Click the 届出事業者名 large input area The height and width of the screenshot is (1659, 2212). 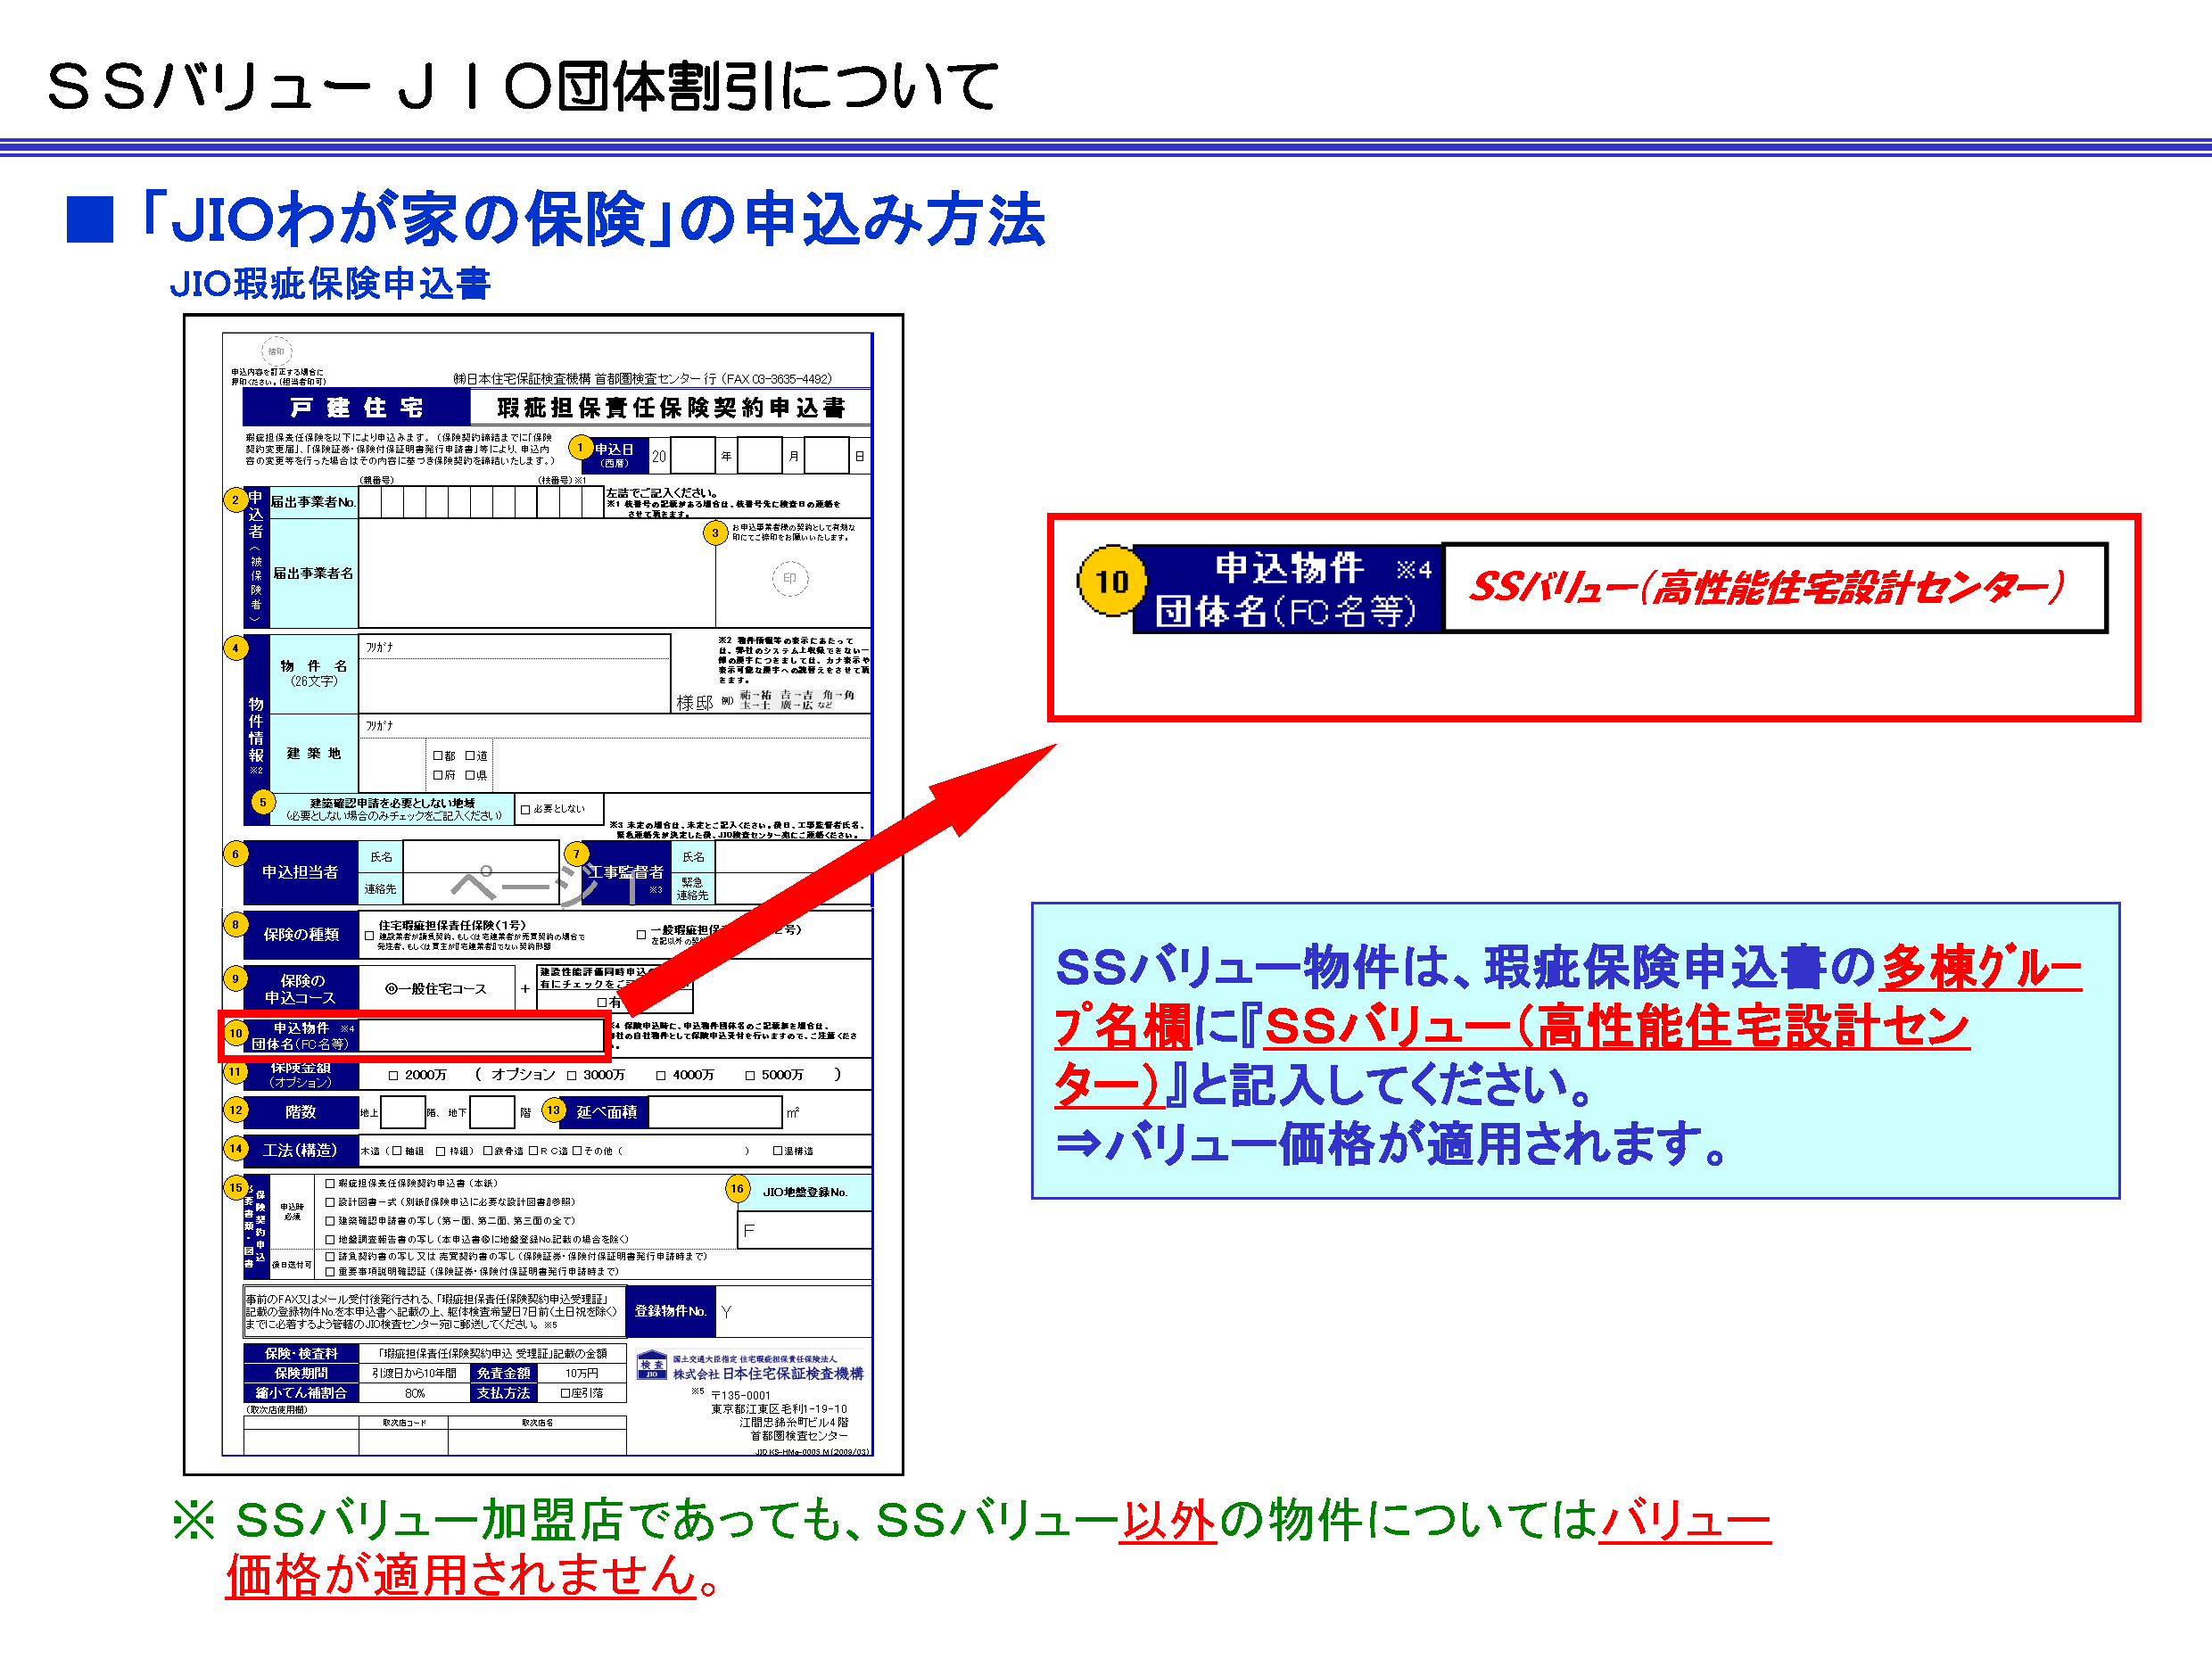point(537,573)
